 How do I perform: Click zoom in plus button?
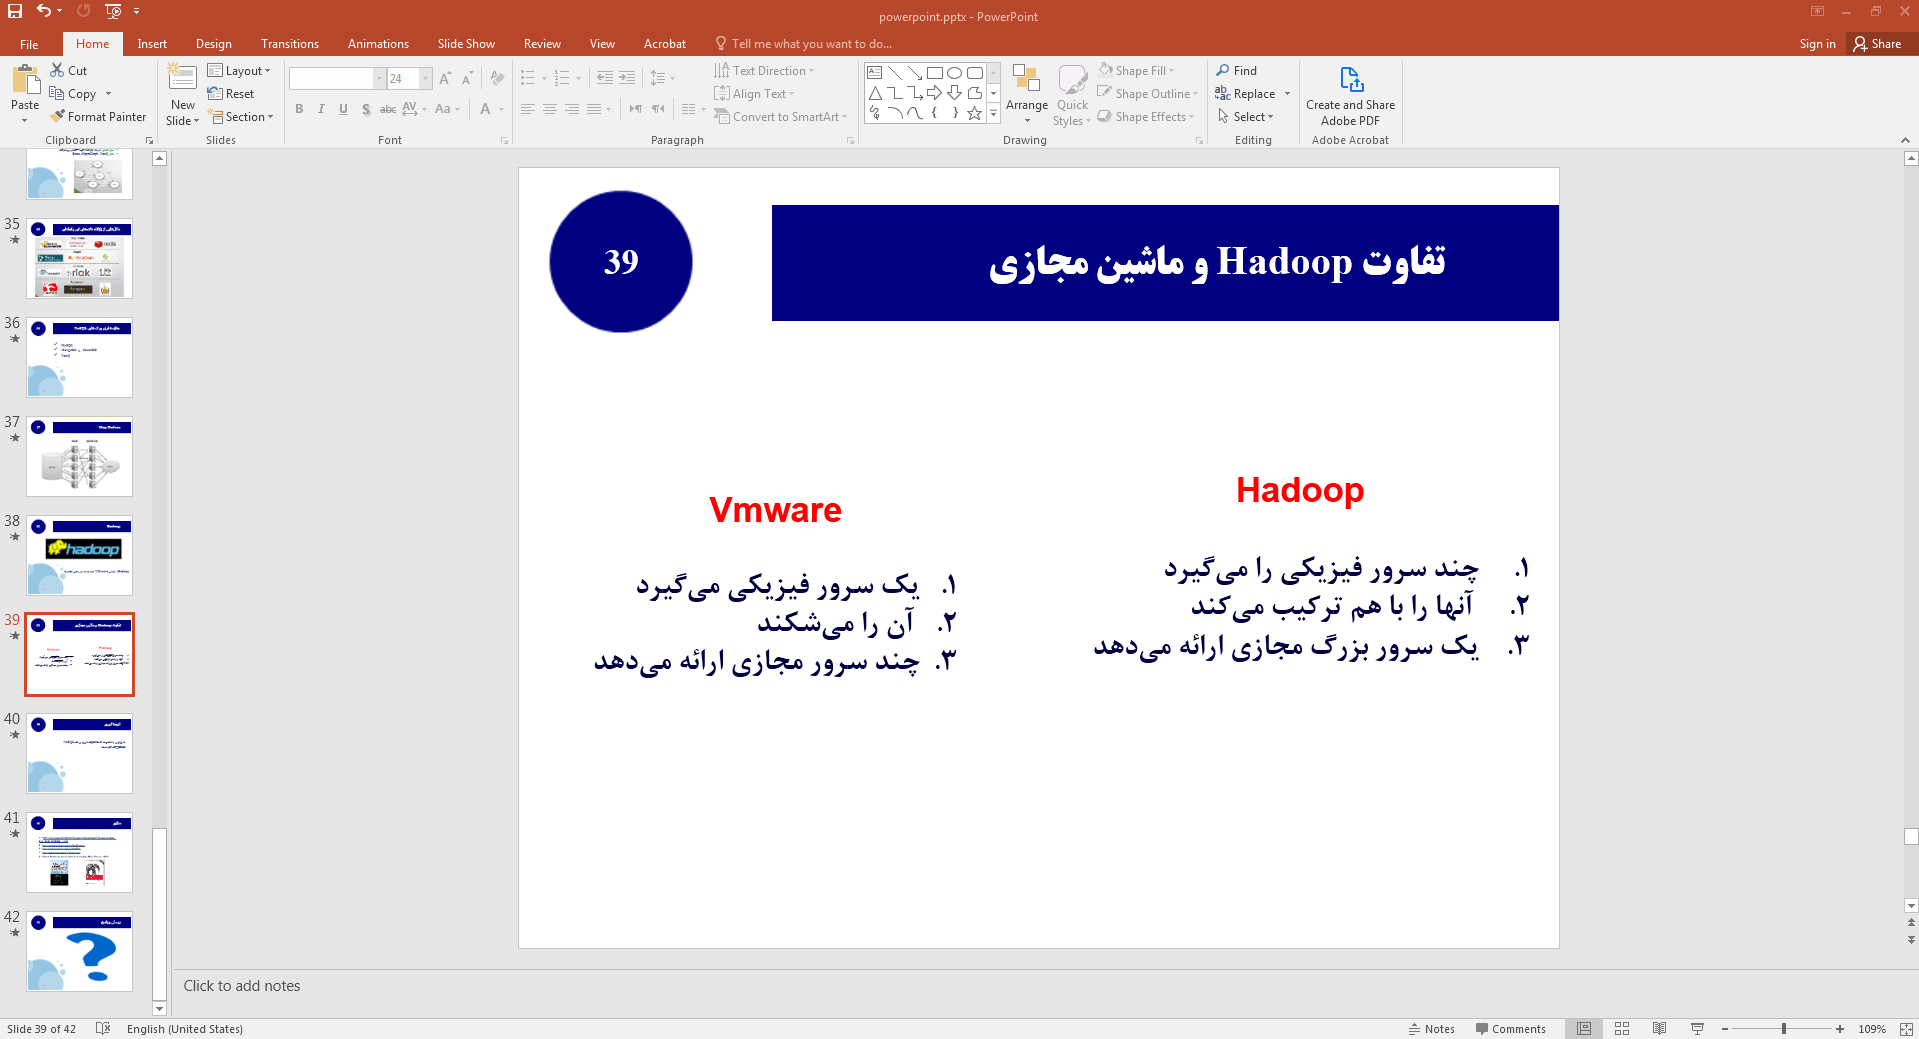click(x=1840, y=1029)
